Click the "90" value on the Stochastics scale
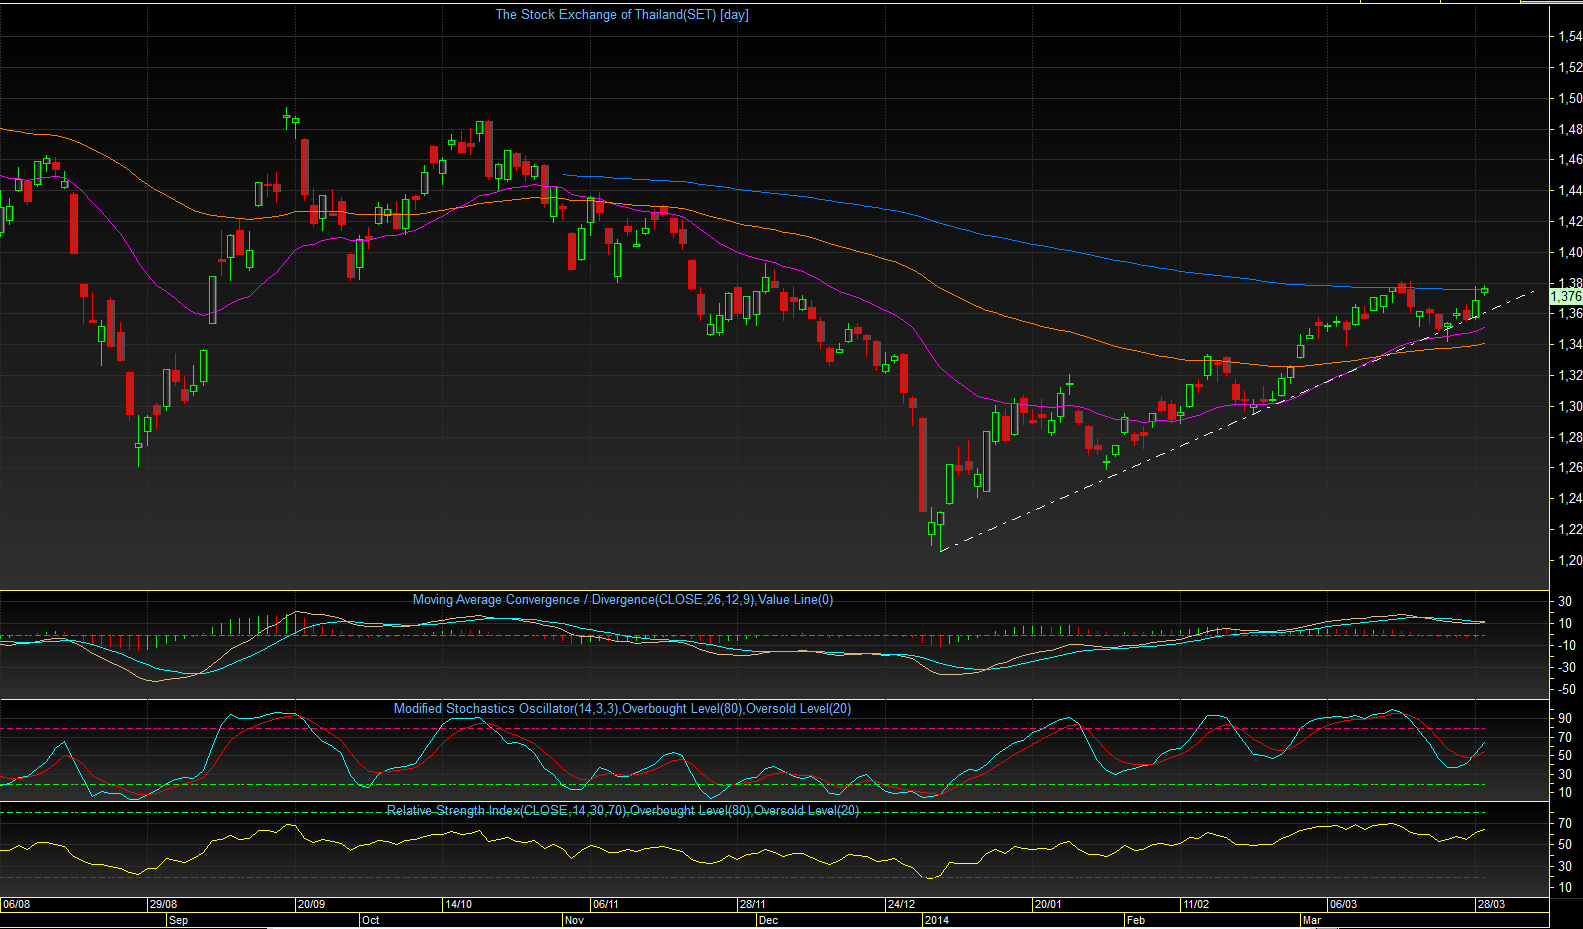This screenshot has width=1583, height=929. 1565,719
